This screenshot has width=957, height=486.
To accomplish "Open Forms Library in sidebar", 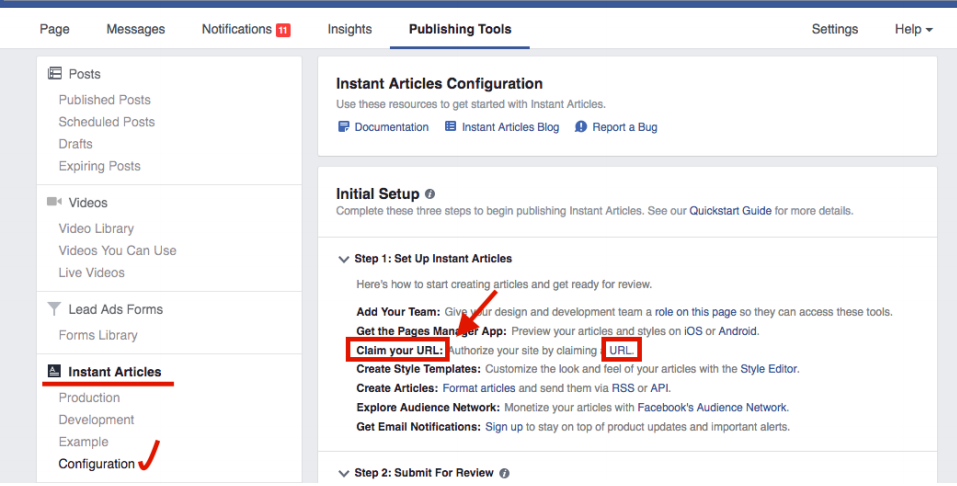I will click(98, 335).
